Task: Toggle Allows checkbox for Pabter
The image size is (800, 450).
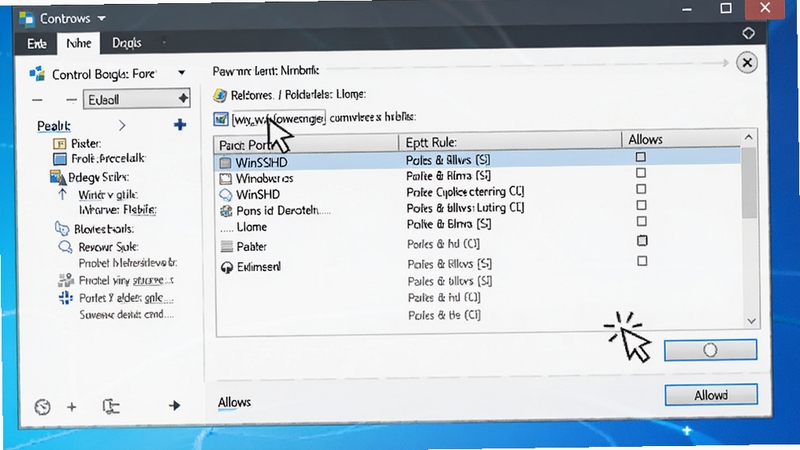Action: tap(642, 240)
